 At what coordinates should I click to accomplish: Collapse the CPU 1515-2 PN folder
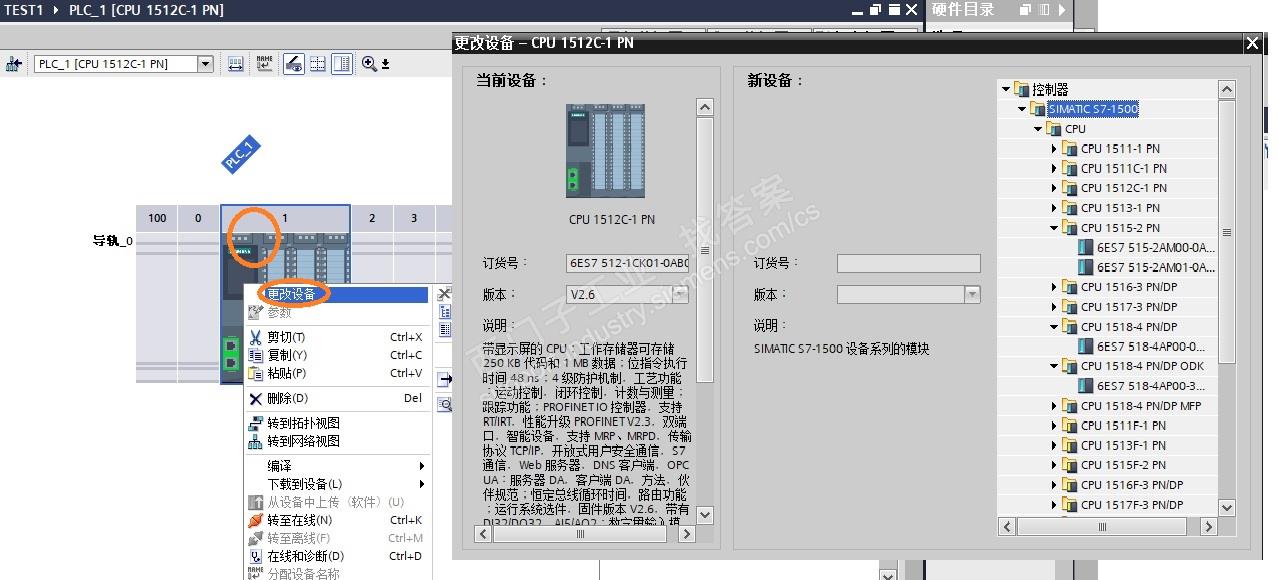point(1054,228)
